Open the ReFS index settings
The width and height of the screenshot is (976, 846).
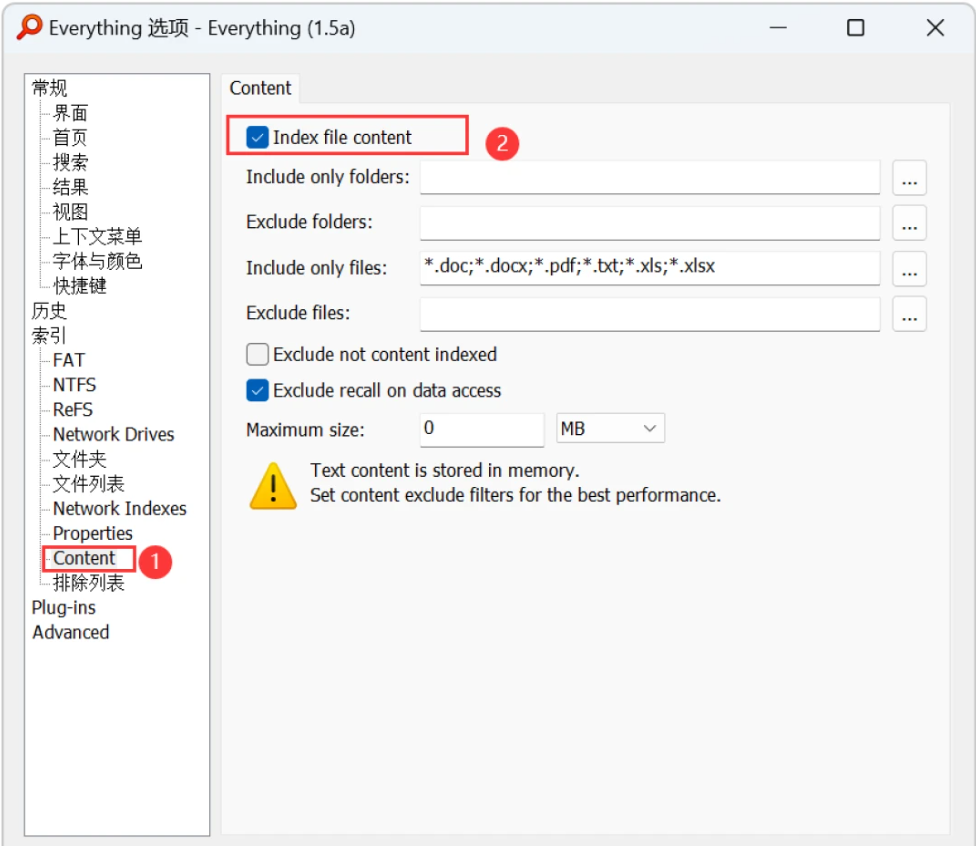(73, 410)
